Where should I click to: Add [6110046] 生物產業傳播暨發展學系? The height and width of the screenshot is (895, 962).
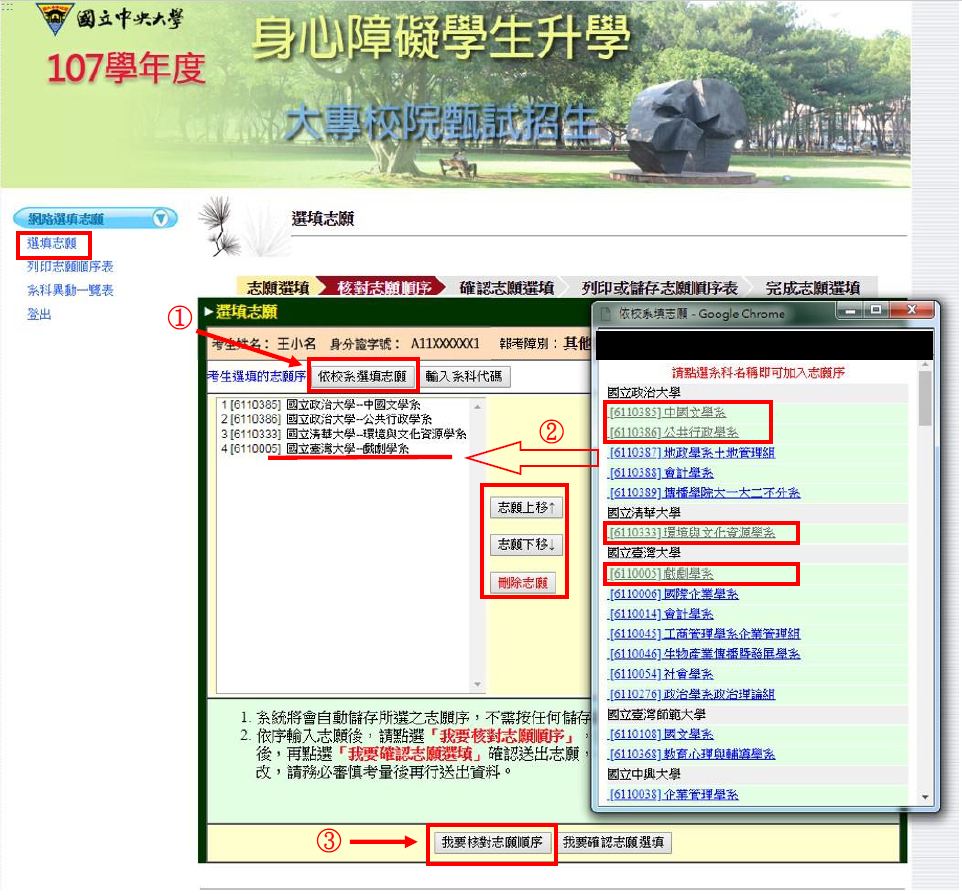704,654
